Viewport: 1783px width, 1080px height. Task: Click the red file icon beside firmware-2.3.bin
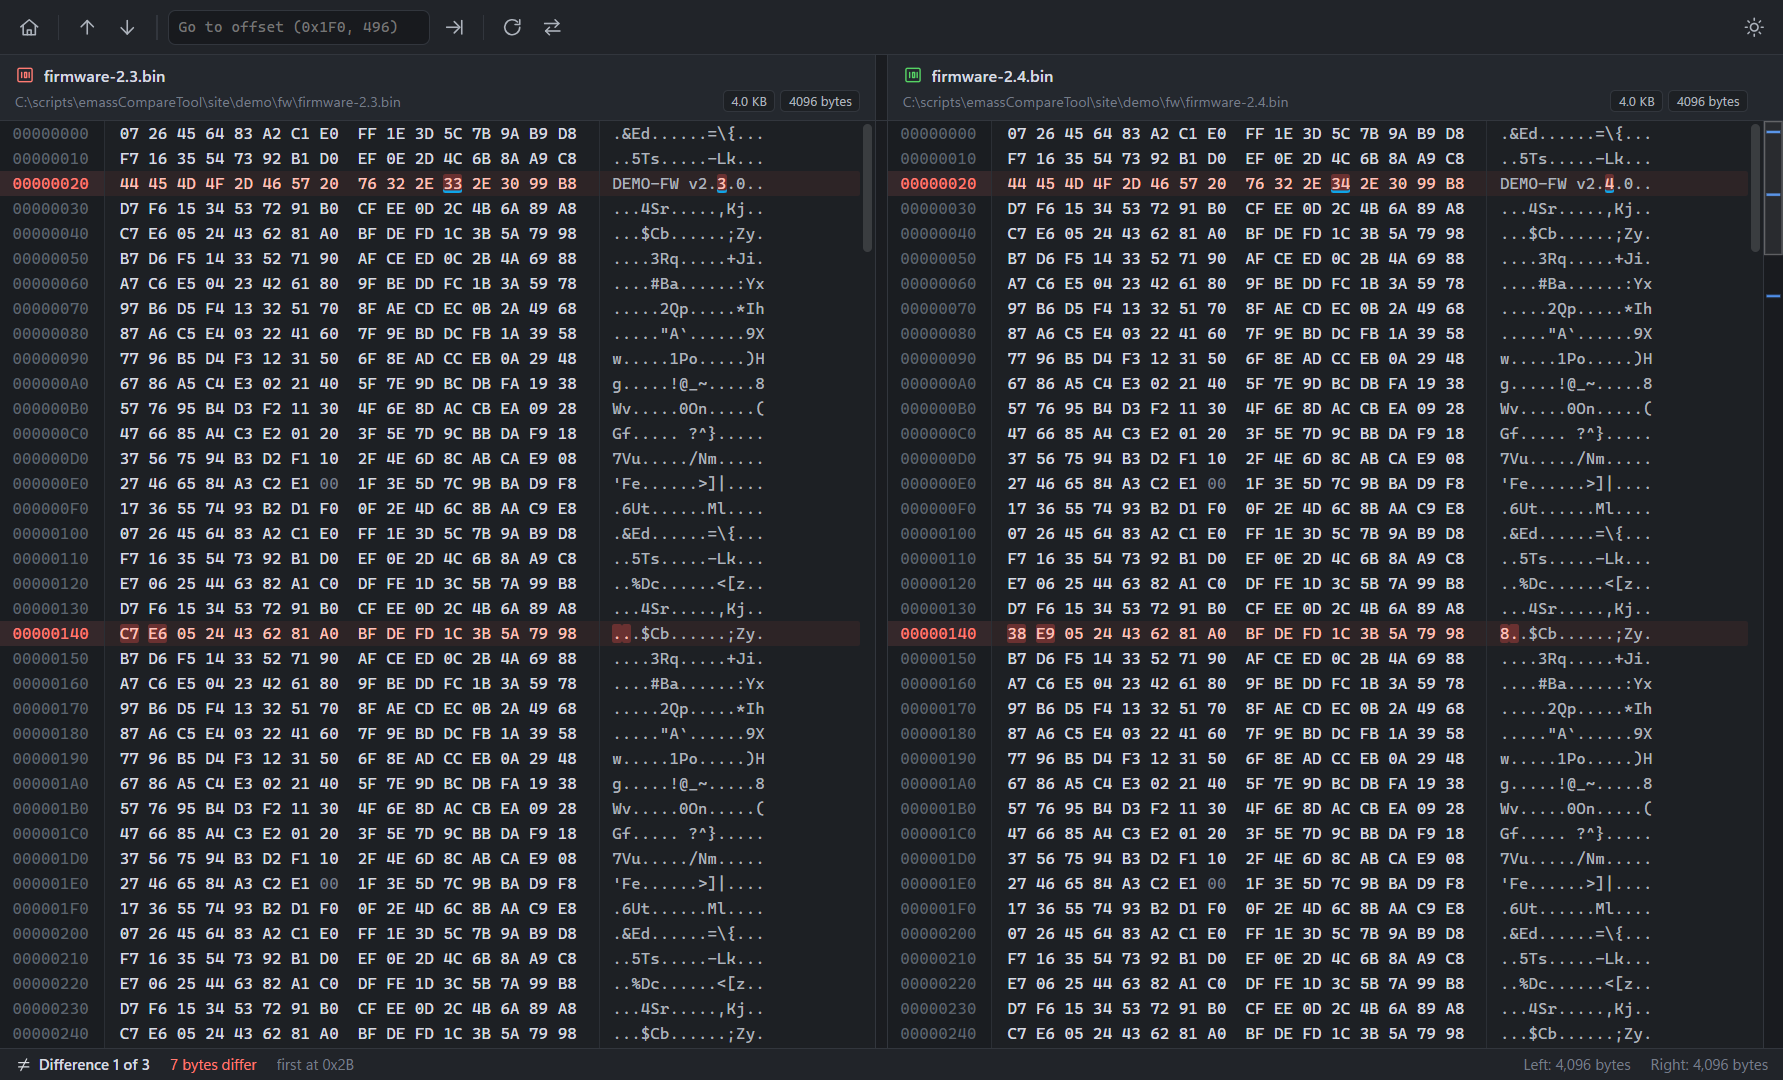[25, 76]
